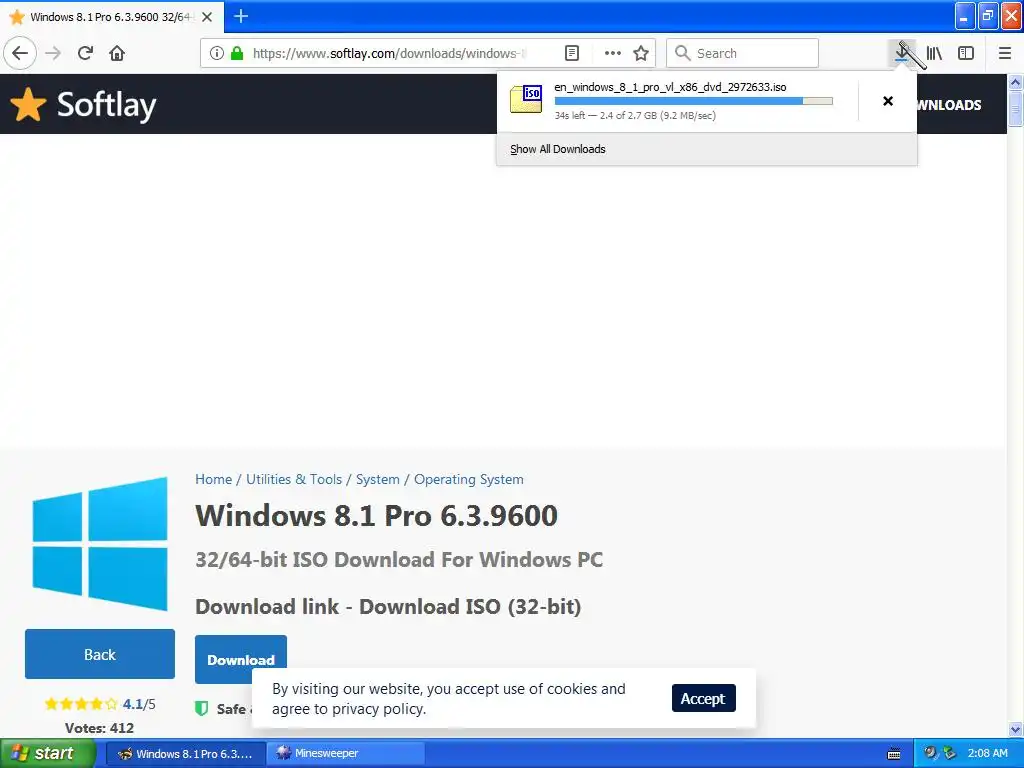
Task: Follow the Home breadcrumb link
Action: pyautogui.click(x=214, y=479)
